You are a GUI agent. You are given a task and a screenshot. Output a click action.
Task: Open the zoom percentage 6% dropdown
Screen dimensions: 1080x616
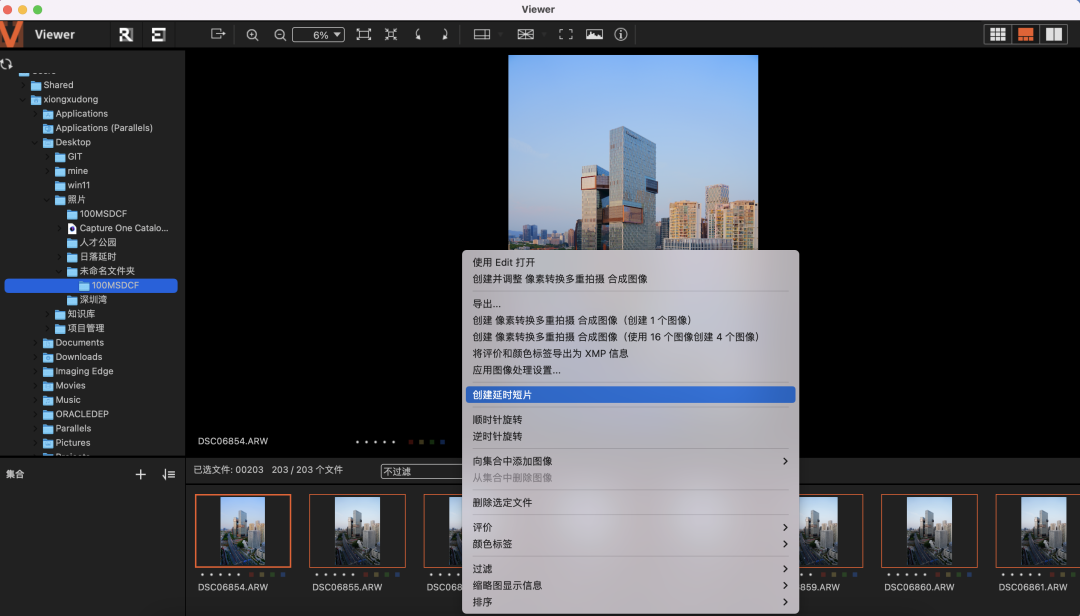[x=318, y=34]
